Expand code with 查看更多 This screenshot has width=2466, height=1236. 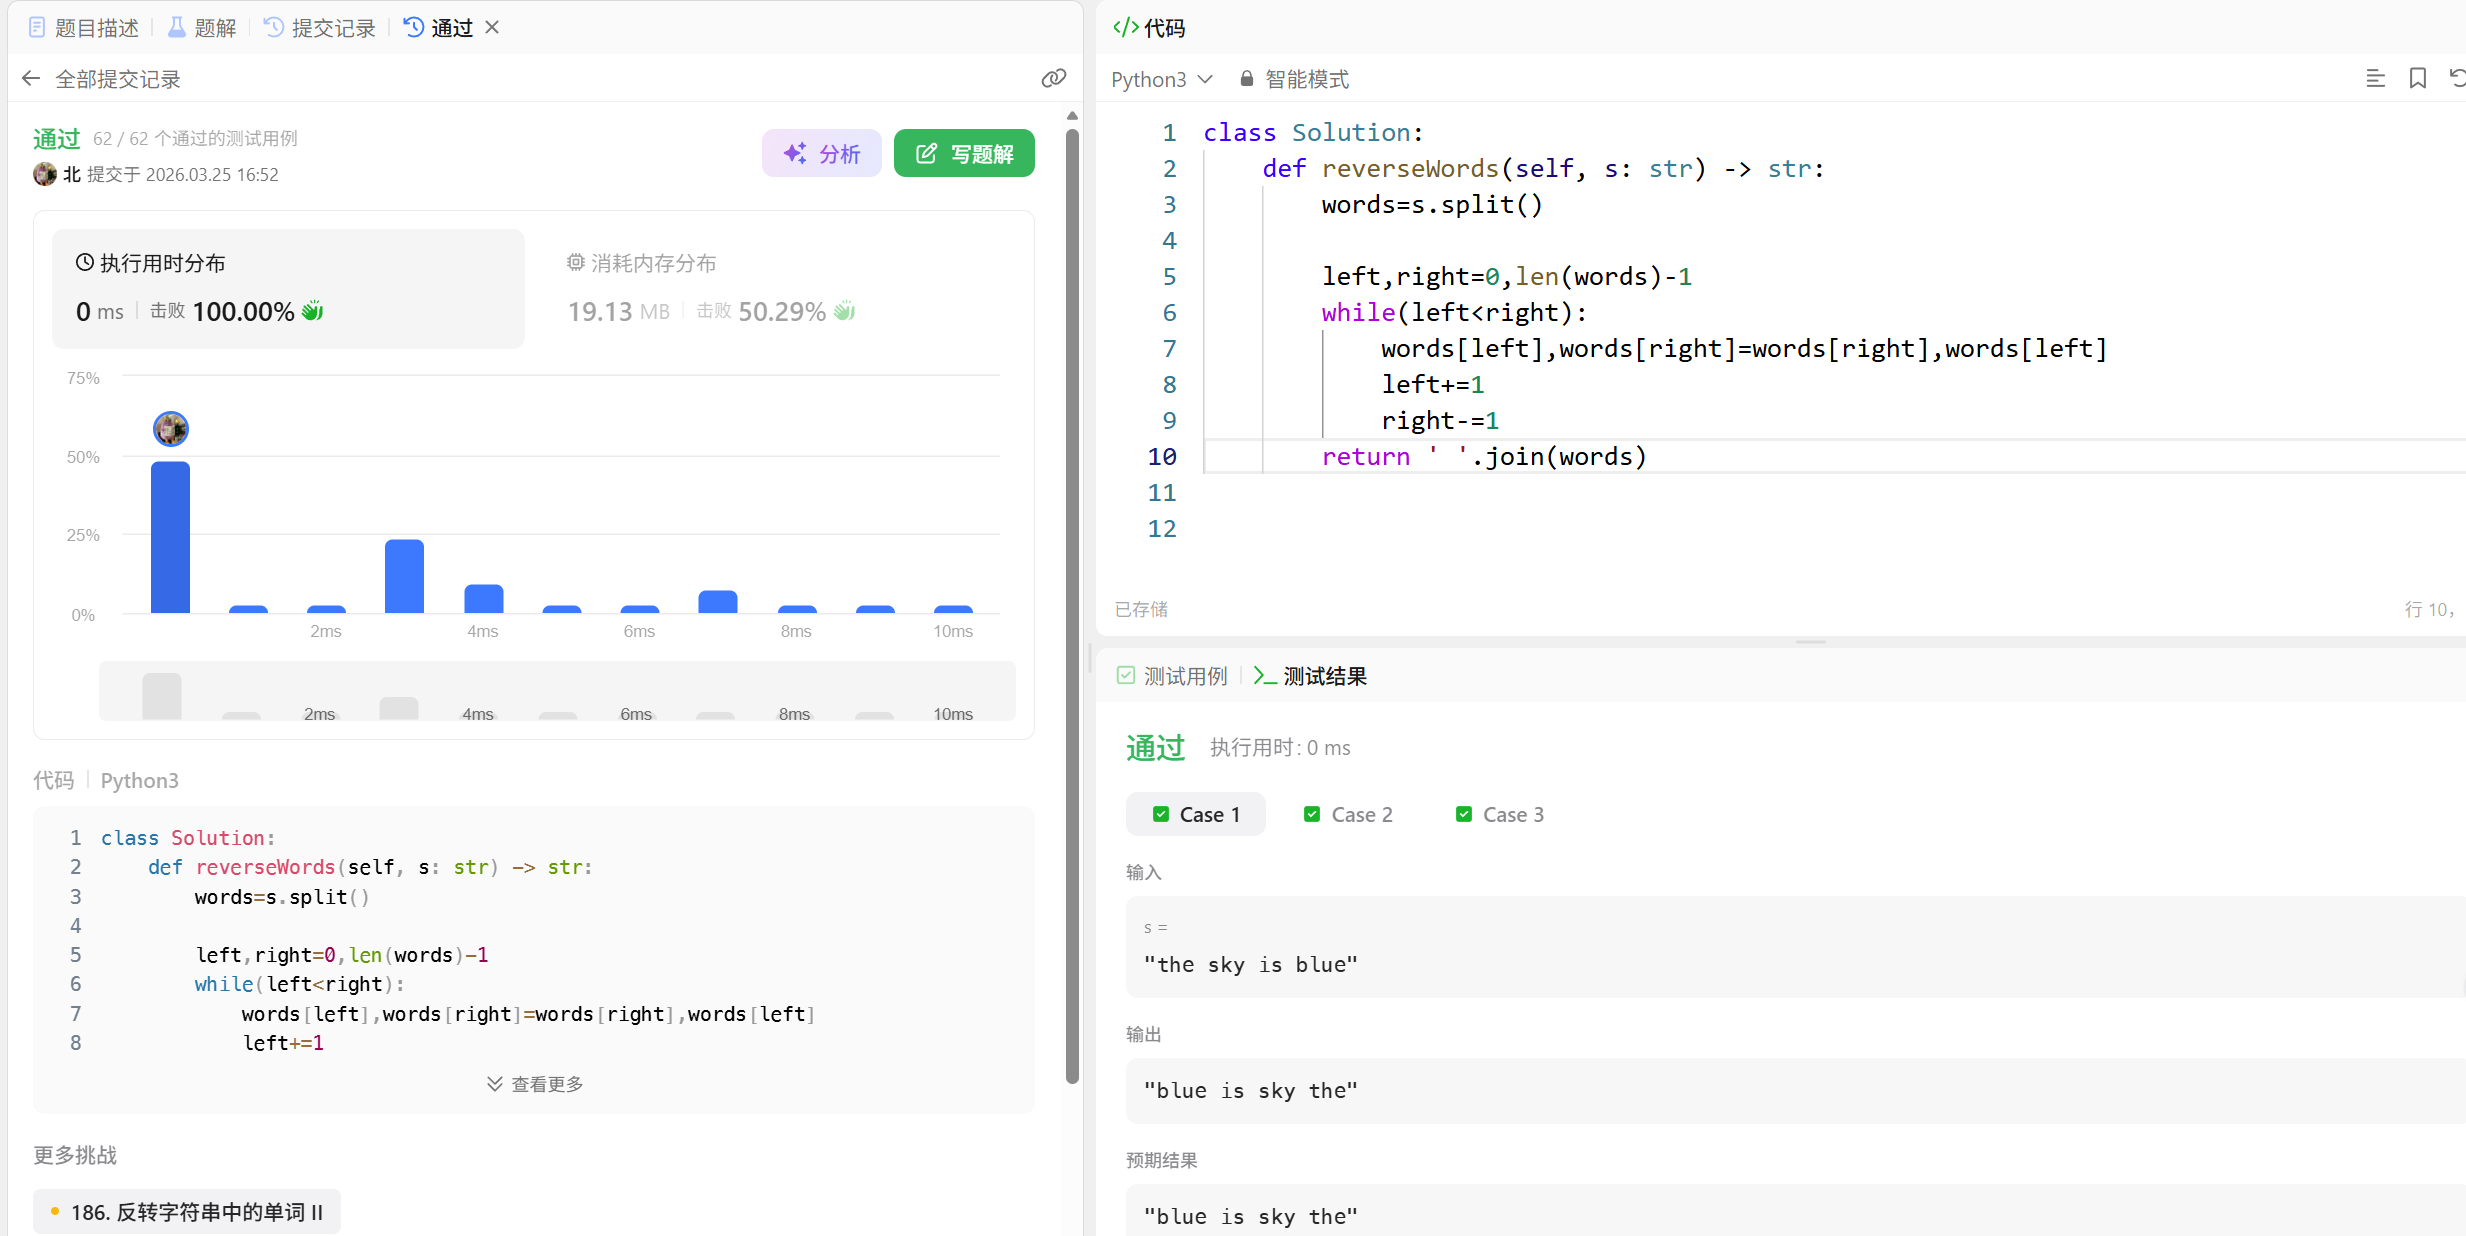[x=534, y=1084]
